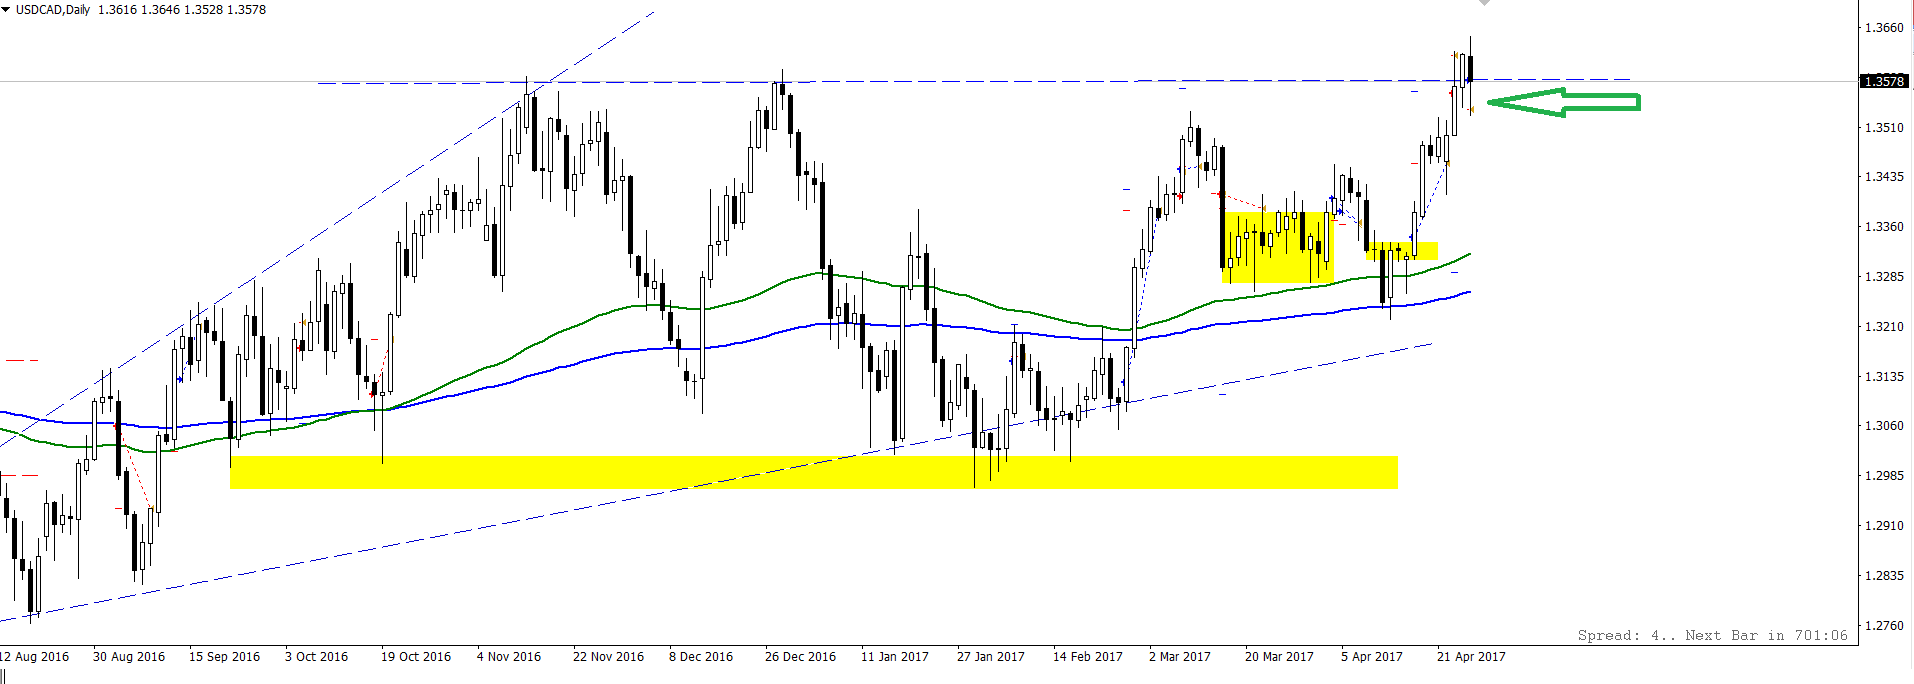This screenshot has height=684, width=1914.
Task: Select the small yellow box from April 2017
Action: 1402,251
